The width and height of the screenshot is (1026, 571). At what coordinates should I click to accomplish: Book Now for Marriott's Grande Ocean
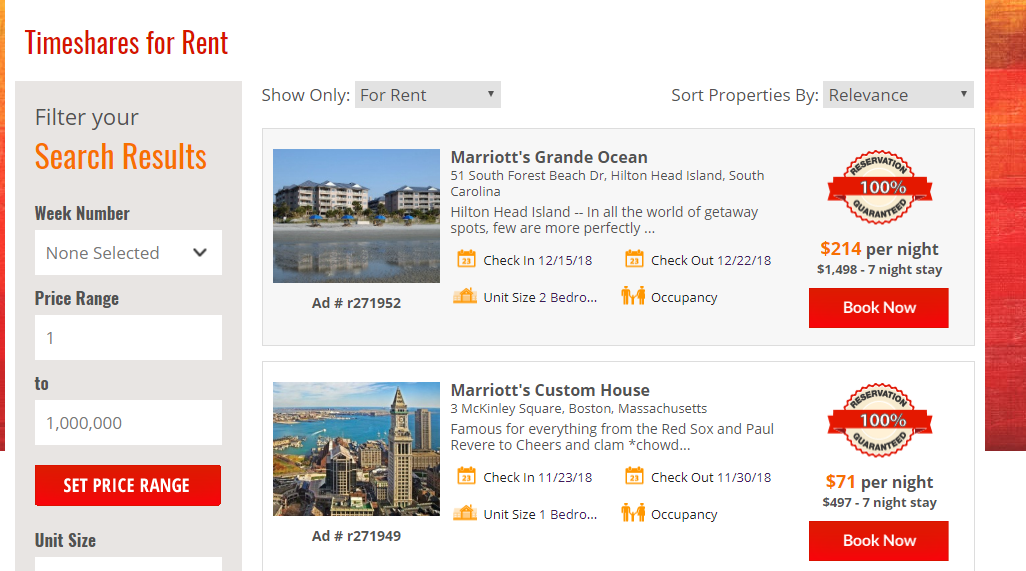[879, 307]
